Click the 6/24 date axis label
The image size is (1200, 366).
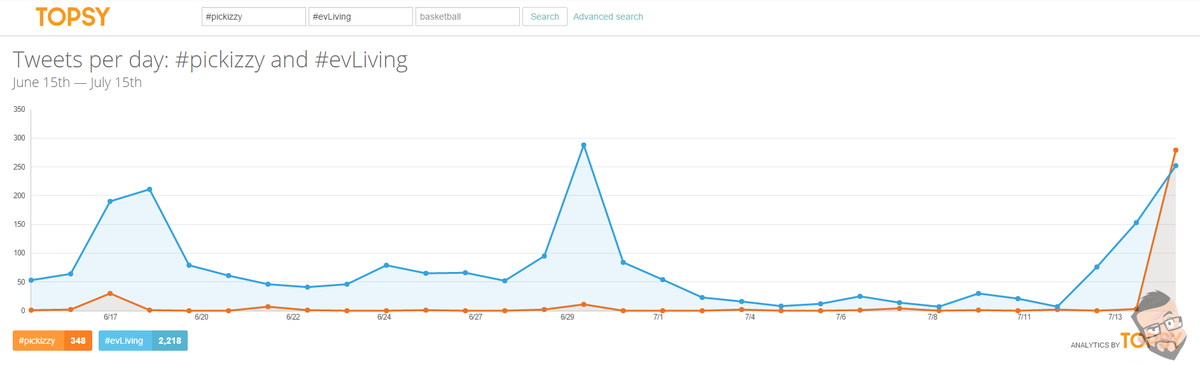pos(384,316)
